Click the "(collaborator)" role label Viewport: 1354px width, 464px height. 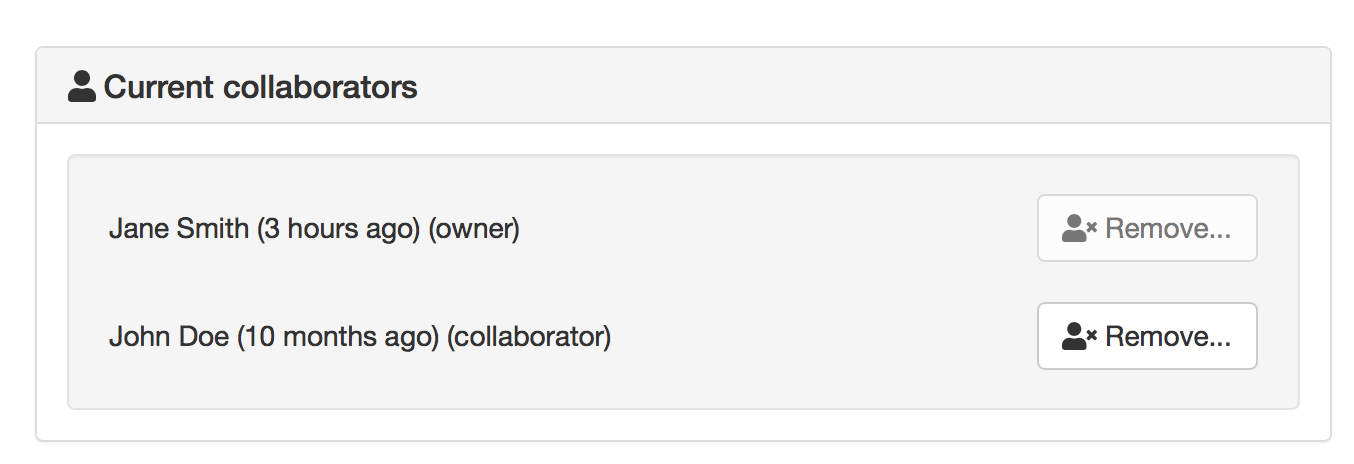point(529,337)
